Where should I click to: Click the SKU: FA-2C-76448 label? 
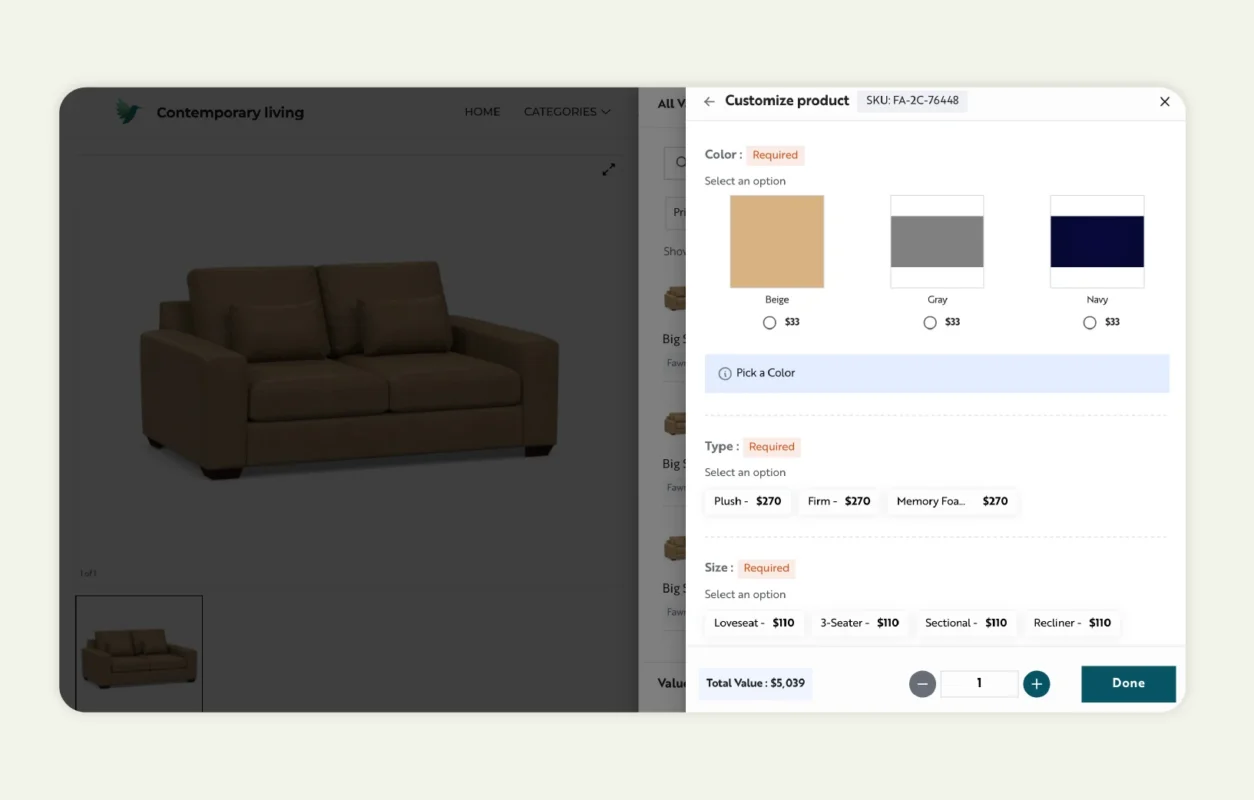[912, 100]
